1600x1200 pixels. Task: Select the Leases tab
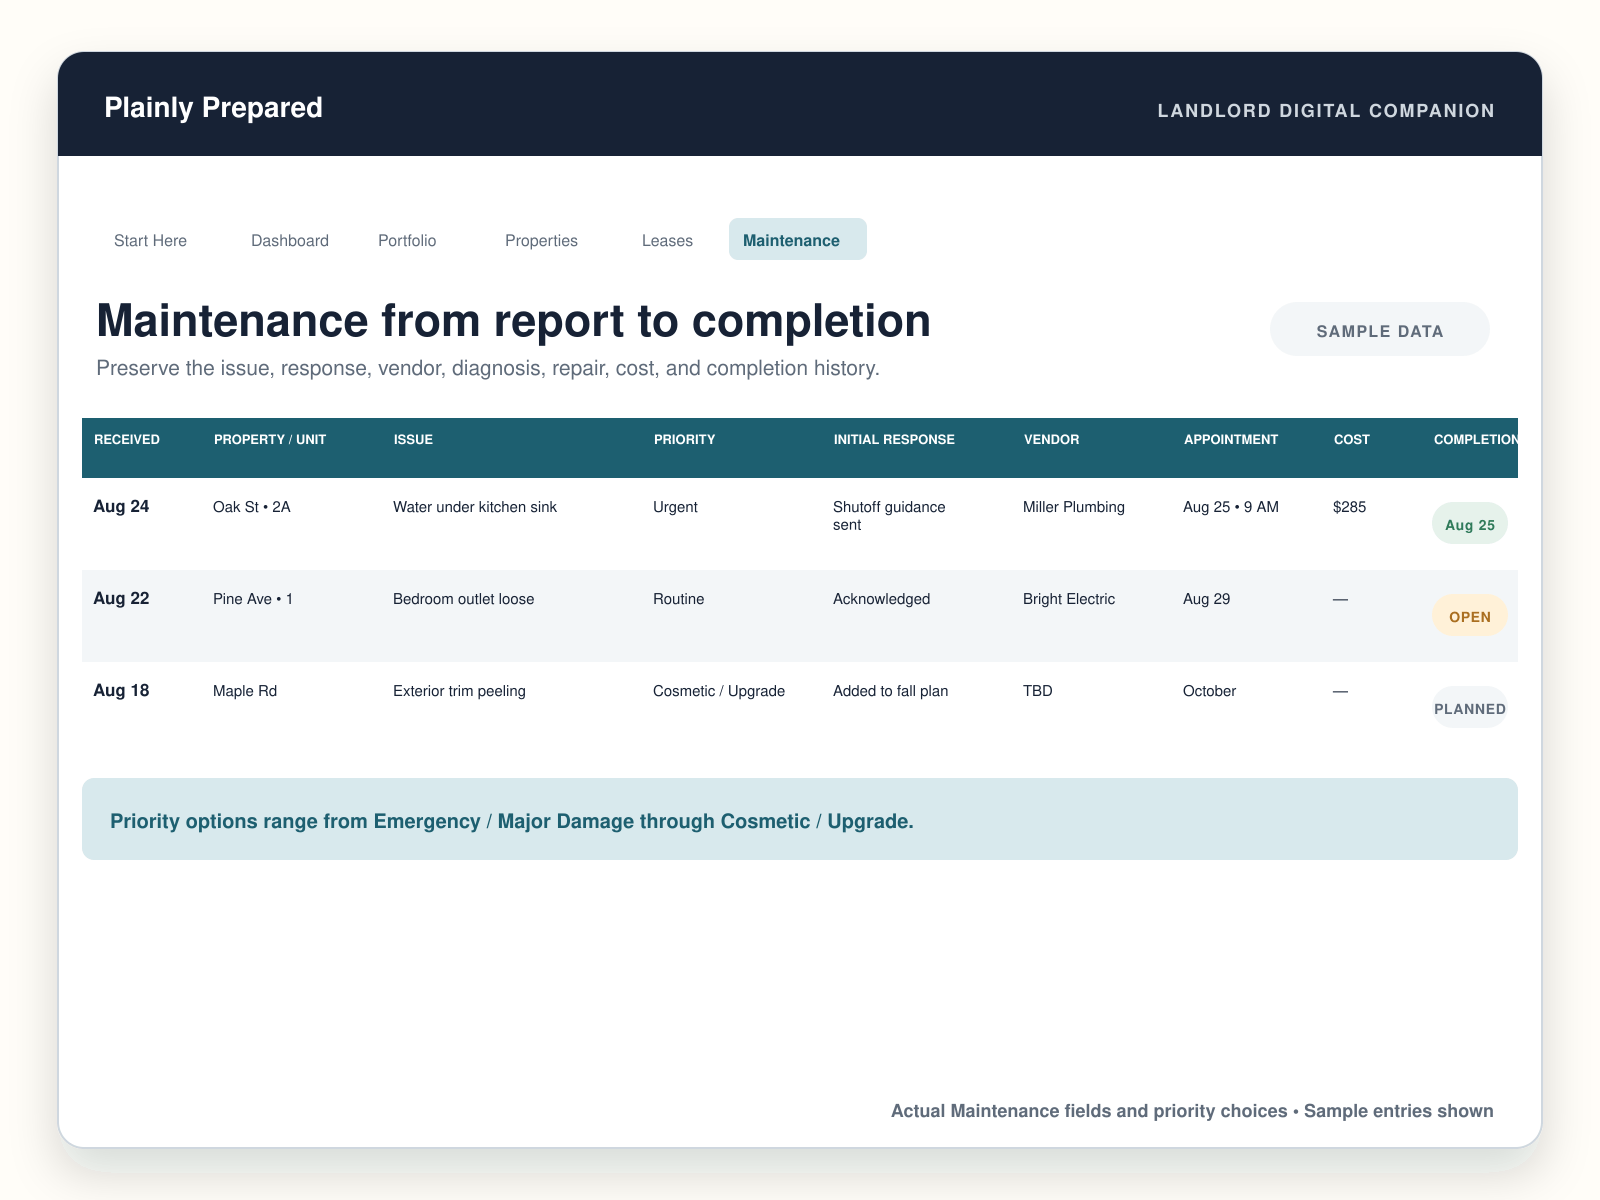point(667,240)
